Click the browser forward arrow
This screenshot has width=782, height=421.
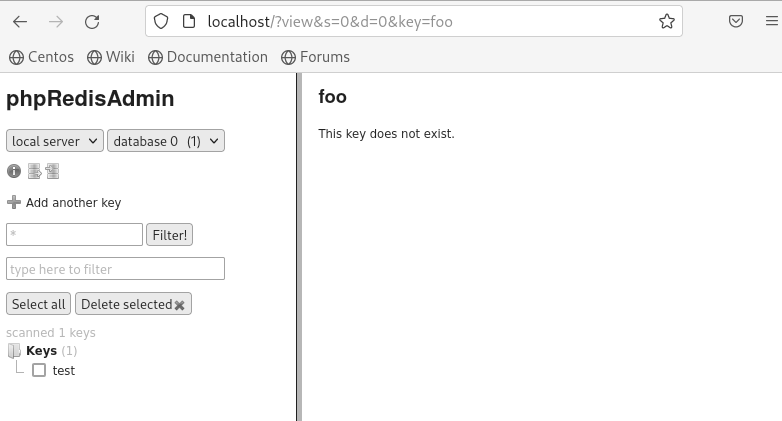point(56,21)
